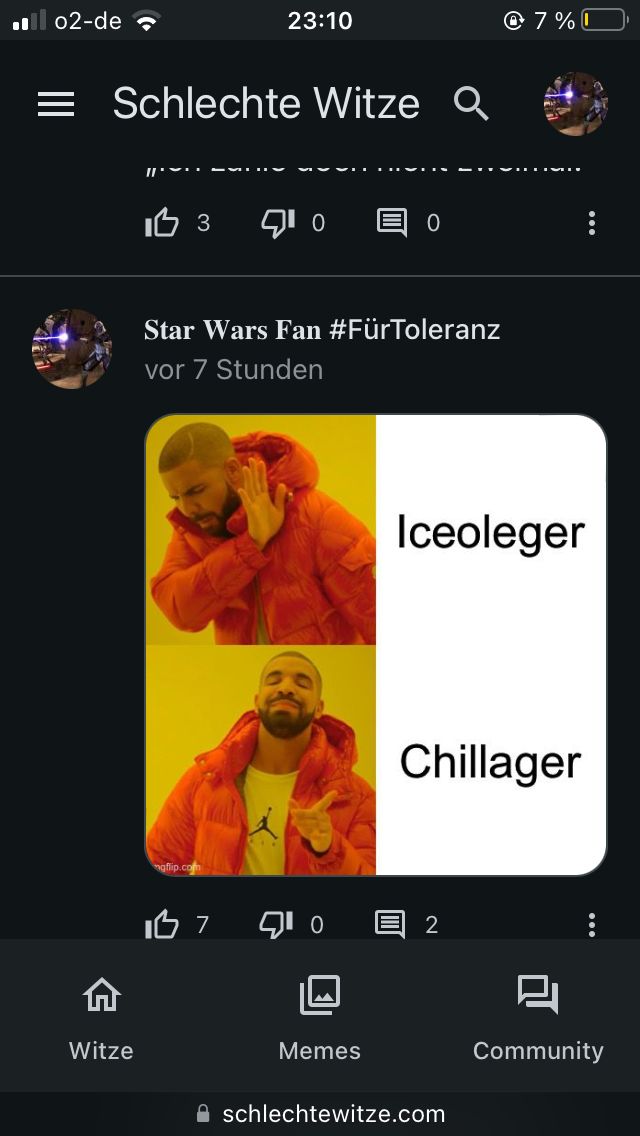Upvote the Drake meme post
640x1136 pixels.
(162, 924)
